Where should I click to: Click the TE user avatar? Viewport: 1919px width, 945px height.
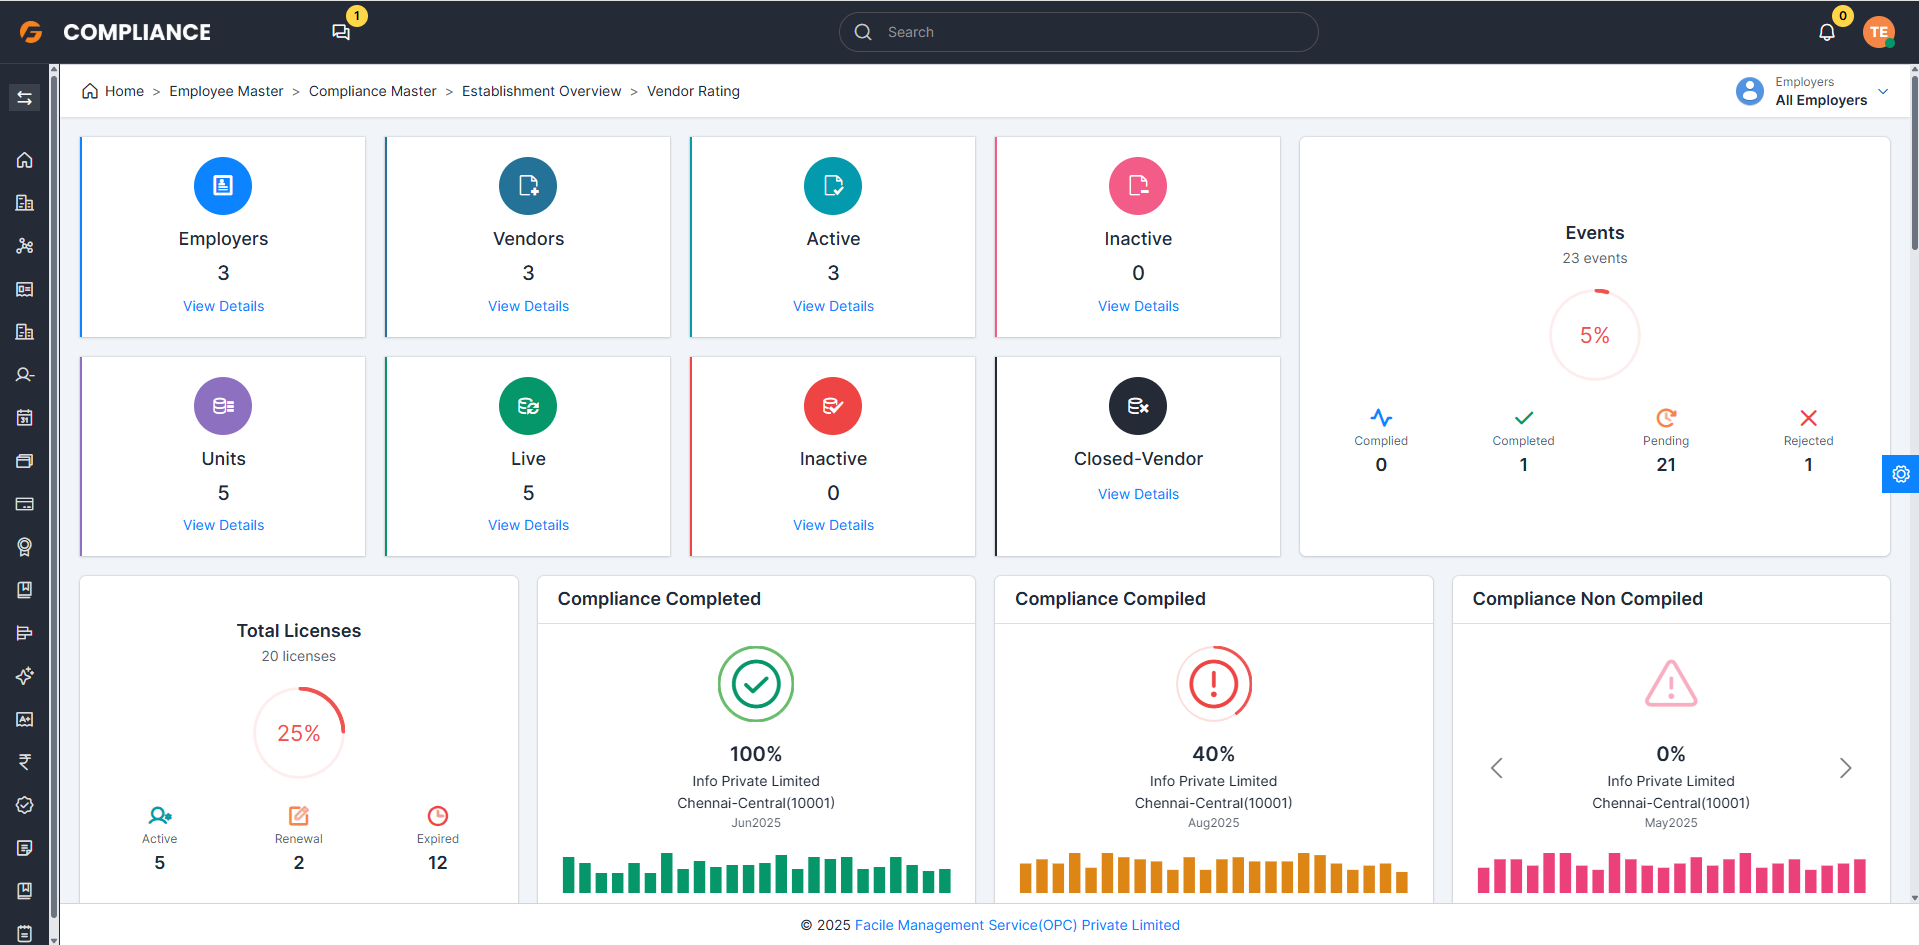click(1879, 32)
